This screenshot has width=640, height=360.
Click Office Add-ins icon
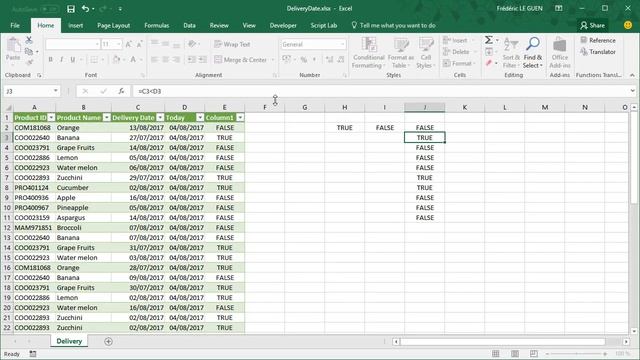click(560, 45)
